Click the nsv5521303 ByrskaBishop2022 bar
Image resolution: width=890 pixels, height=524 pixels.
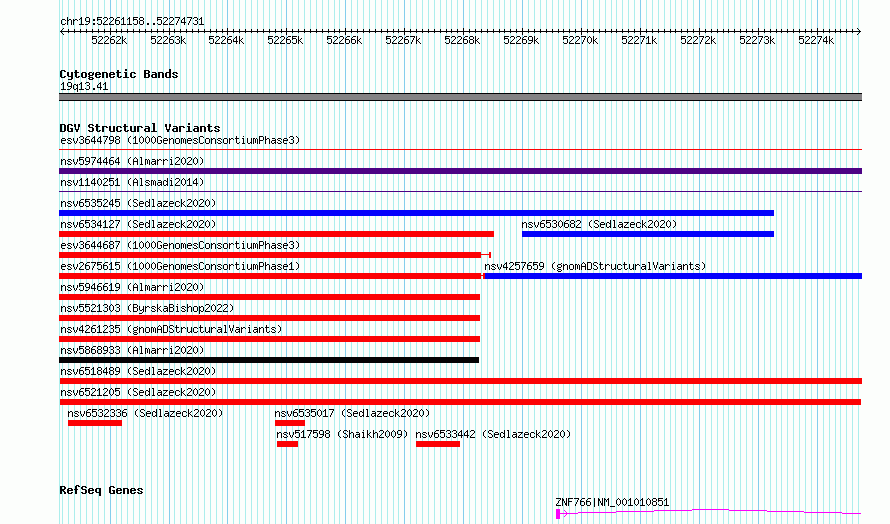coord(270,318)
